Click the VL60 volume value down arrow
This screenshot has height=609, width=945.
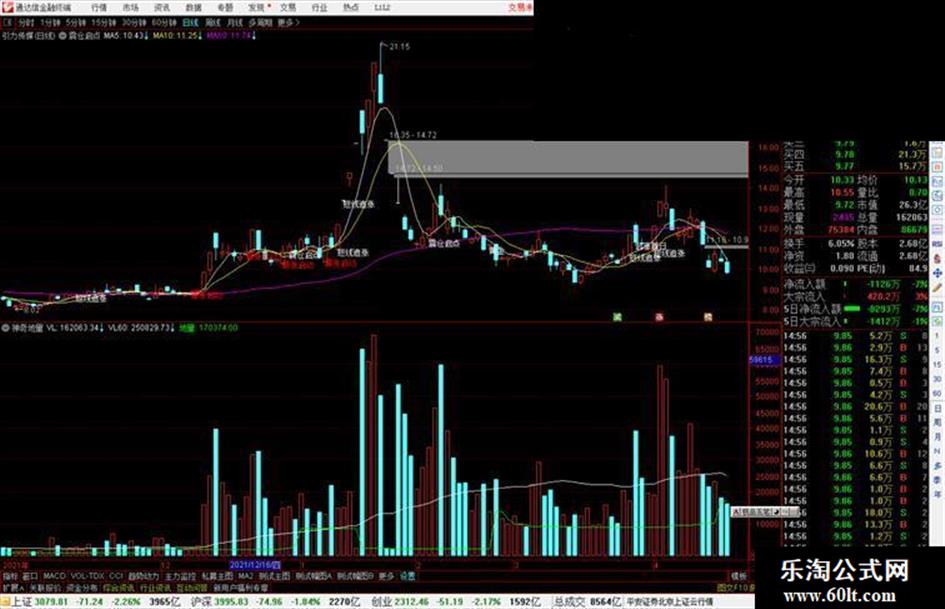[173, 328]
